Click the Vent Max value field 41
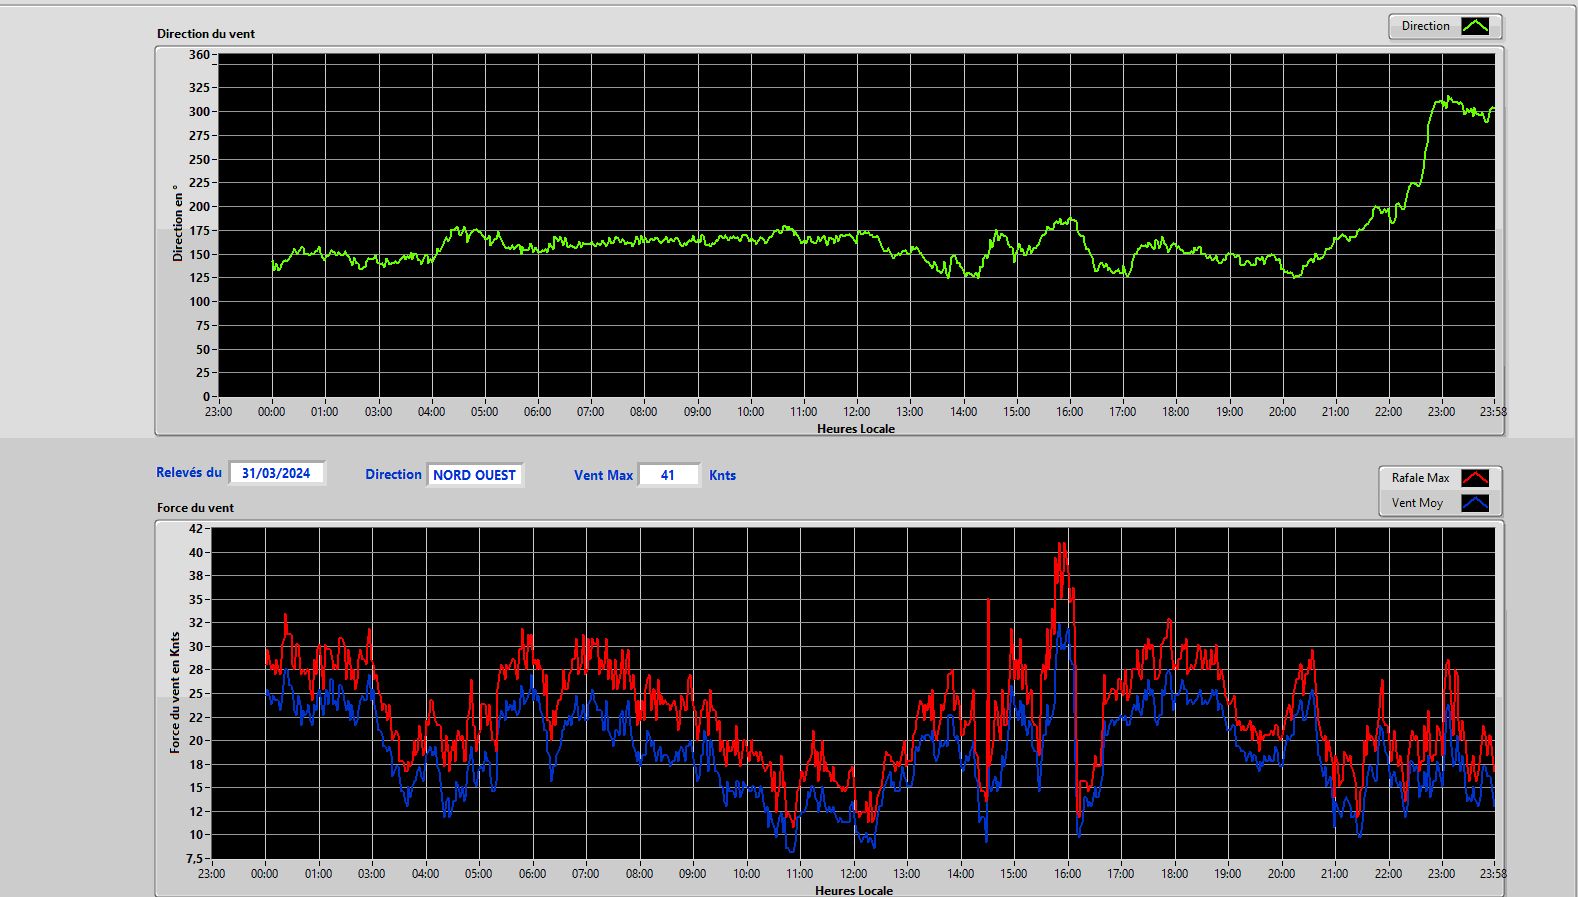 [x=668, y=475]
